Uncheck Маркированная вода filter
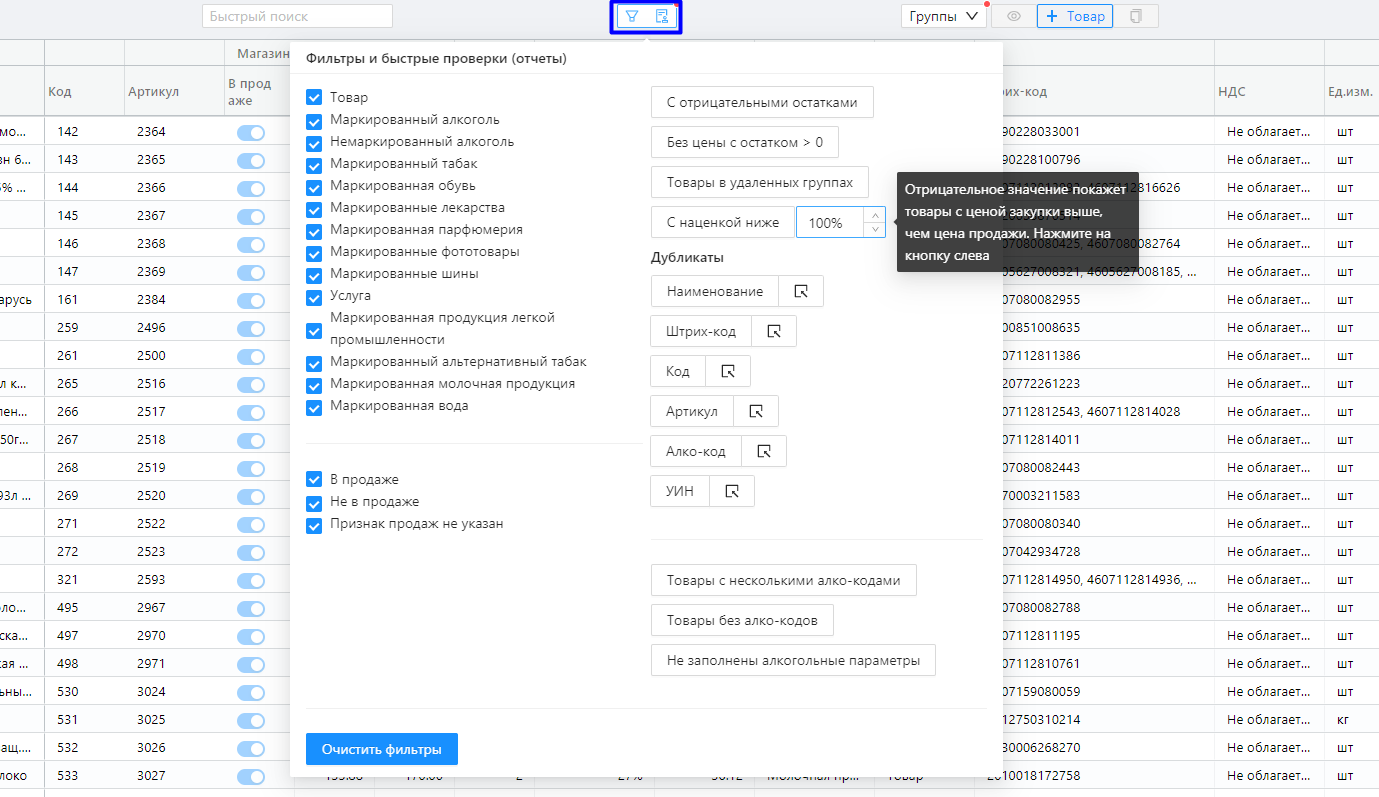Image resolution: width=1379 pixels, height=797 pixels. [x=314, y=406]
